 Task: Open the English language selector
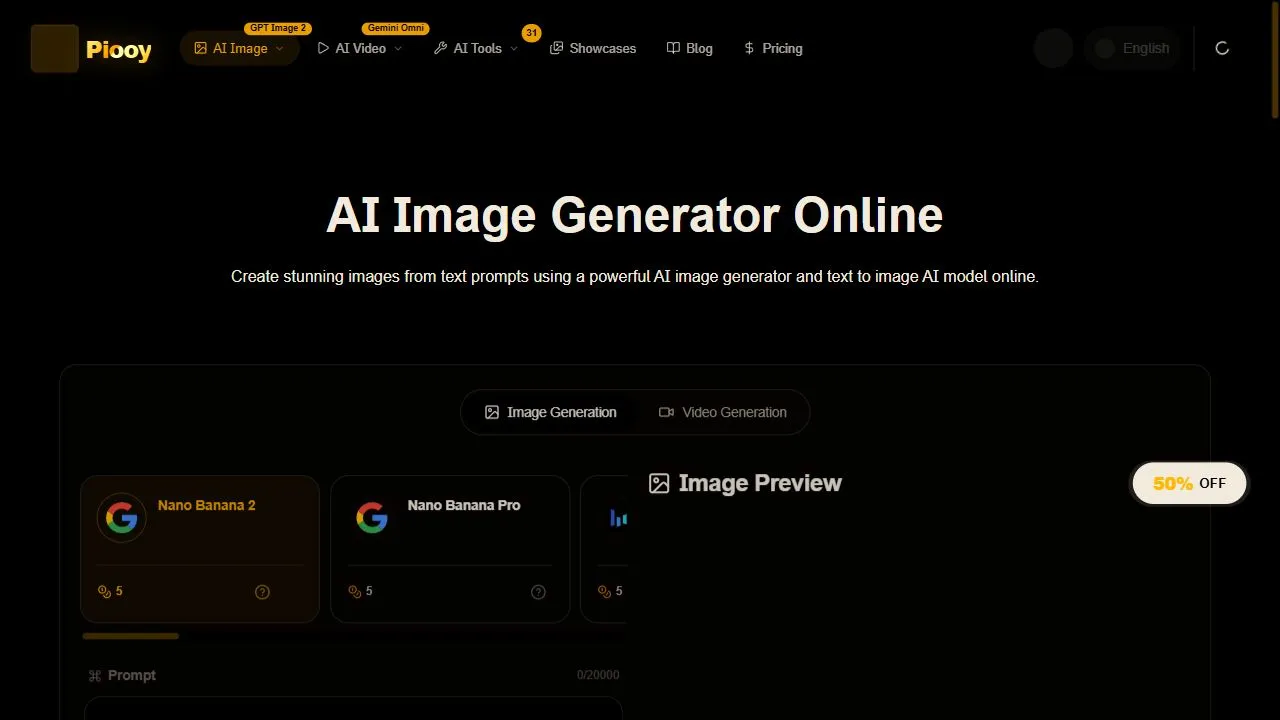point(1132,48)
